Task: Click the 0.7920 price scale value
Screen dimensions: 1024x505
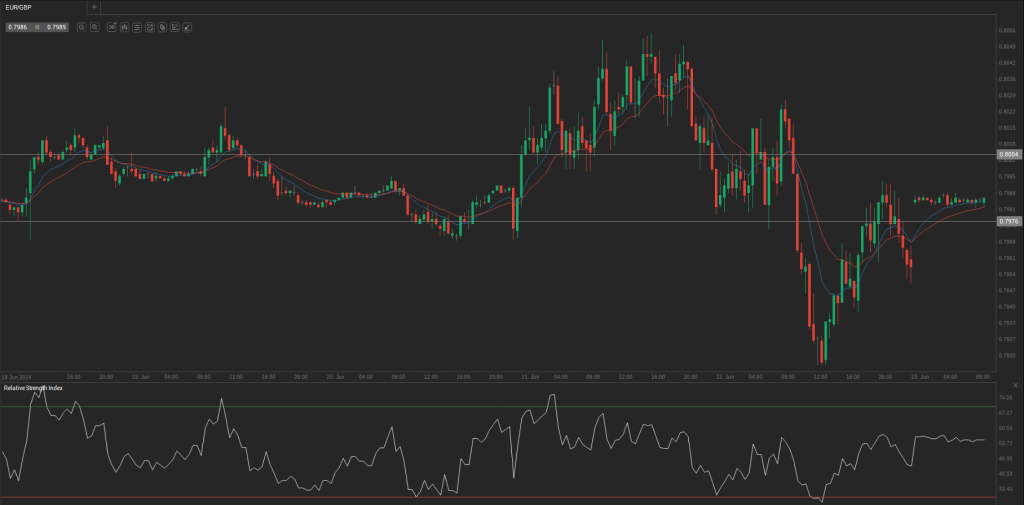Action: 1008,355
